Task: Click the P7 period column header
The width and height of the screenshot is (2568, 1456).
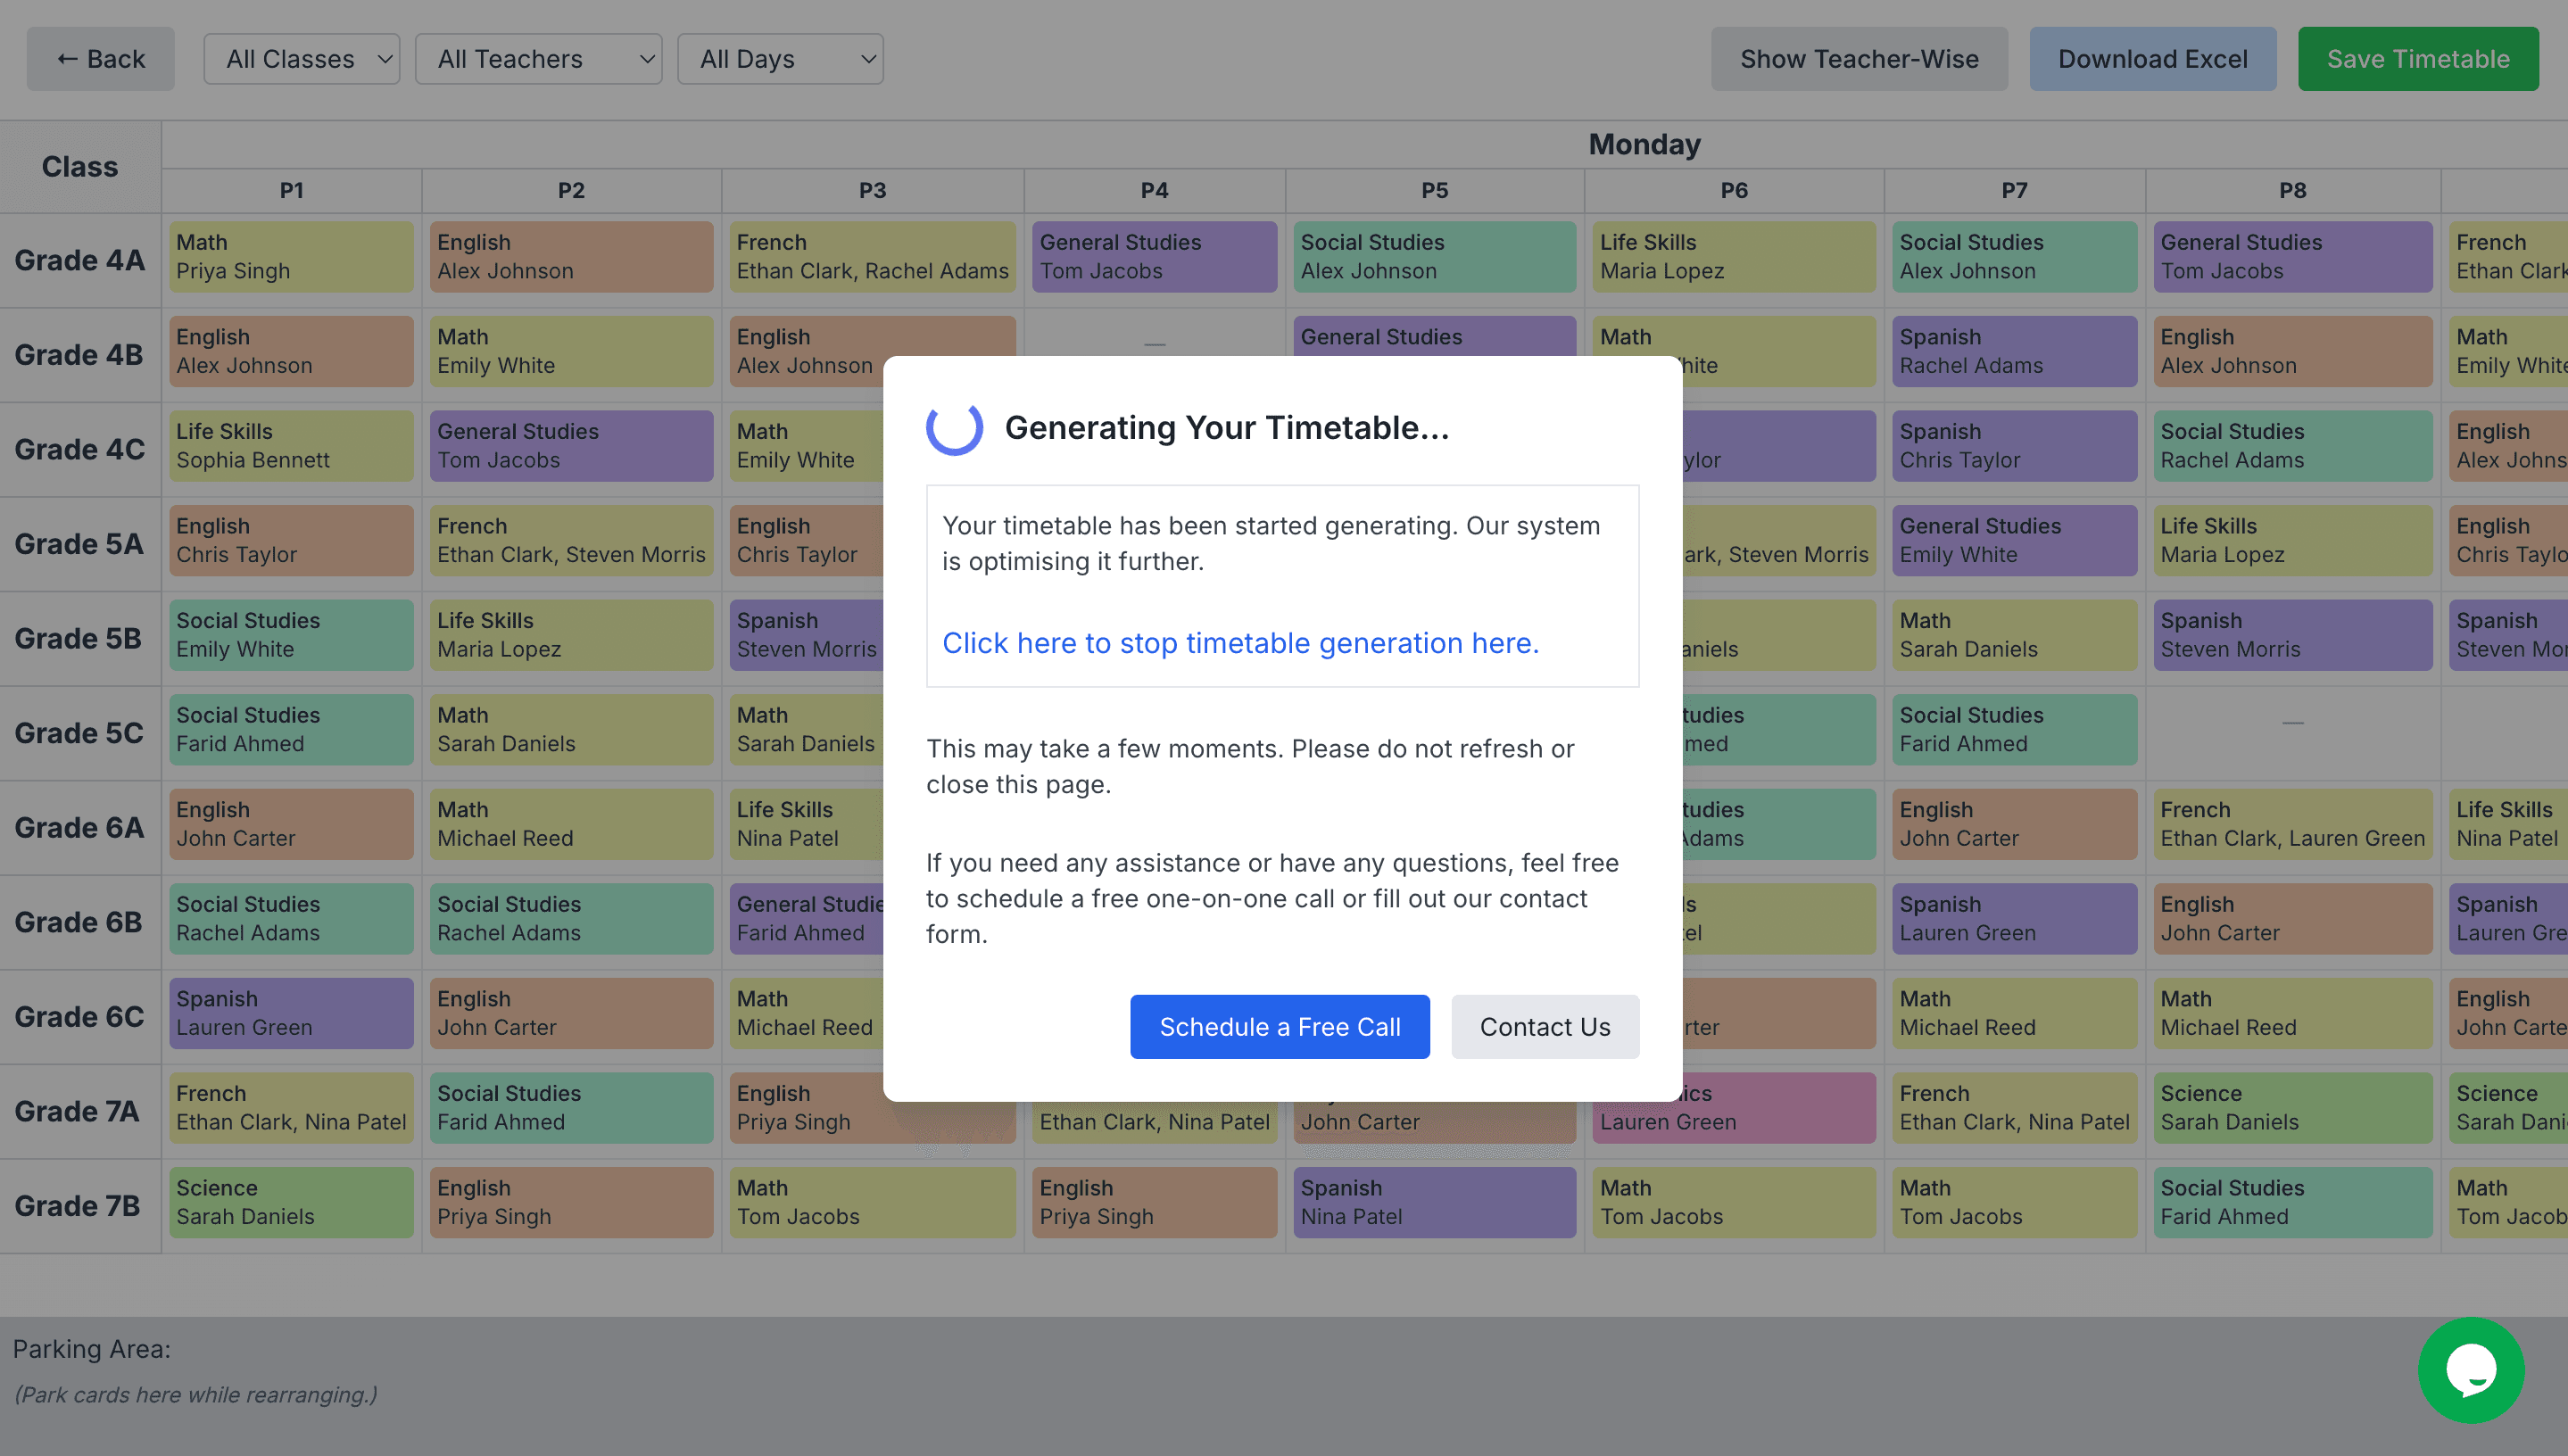Action: tap(2014, 190)
